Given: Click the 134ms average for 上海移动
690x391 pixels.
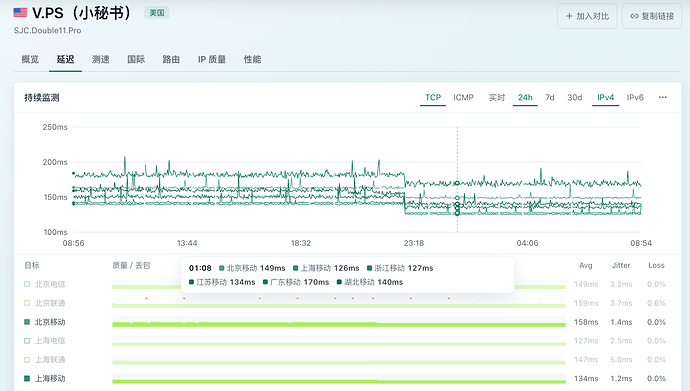Looking at the screenshot, I should click(586, 378).
